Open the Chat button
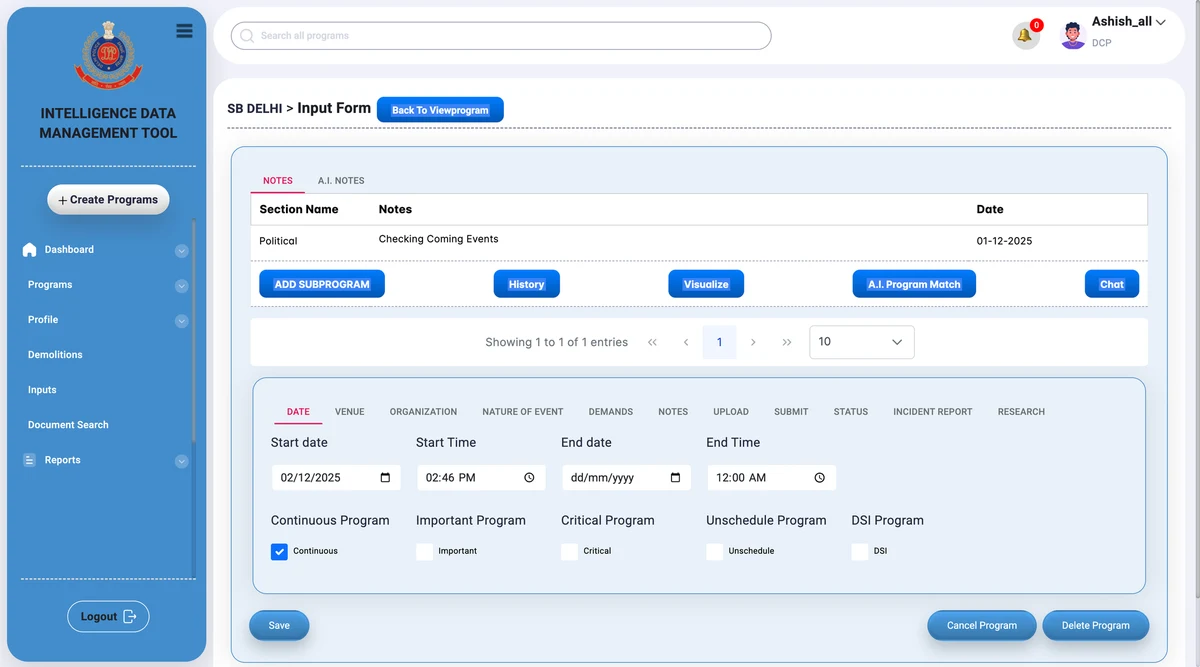1200x667 pixels. (x=1112, y=284)
